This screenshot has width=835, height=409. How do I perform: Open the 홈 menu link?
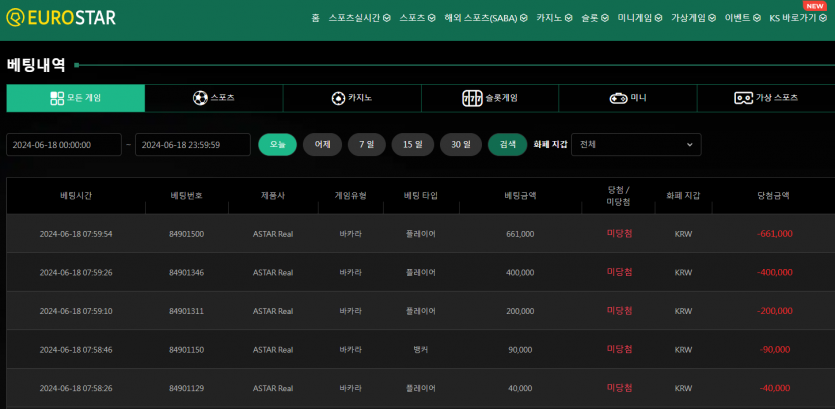(x=315, y=18)
